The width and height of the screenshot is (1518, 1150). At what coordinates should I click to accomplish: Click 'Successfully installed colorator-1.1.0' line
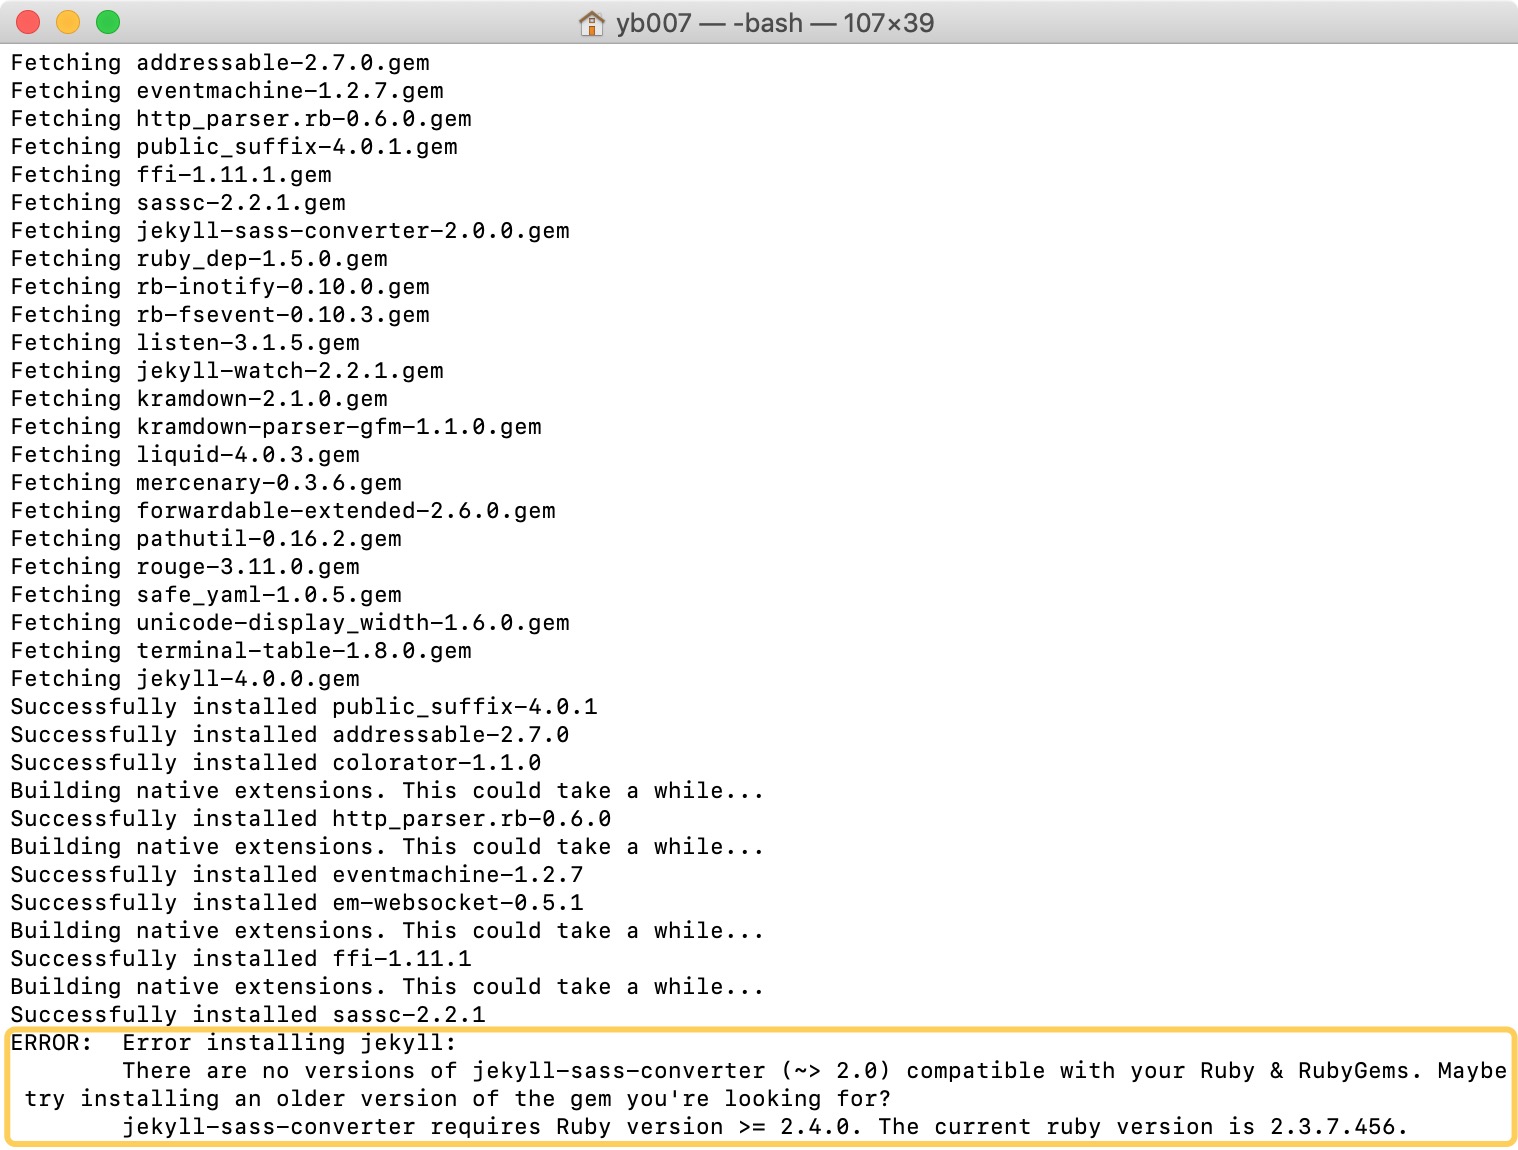point(276,763)
